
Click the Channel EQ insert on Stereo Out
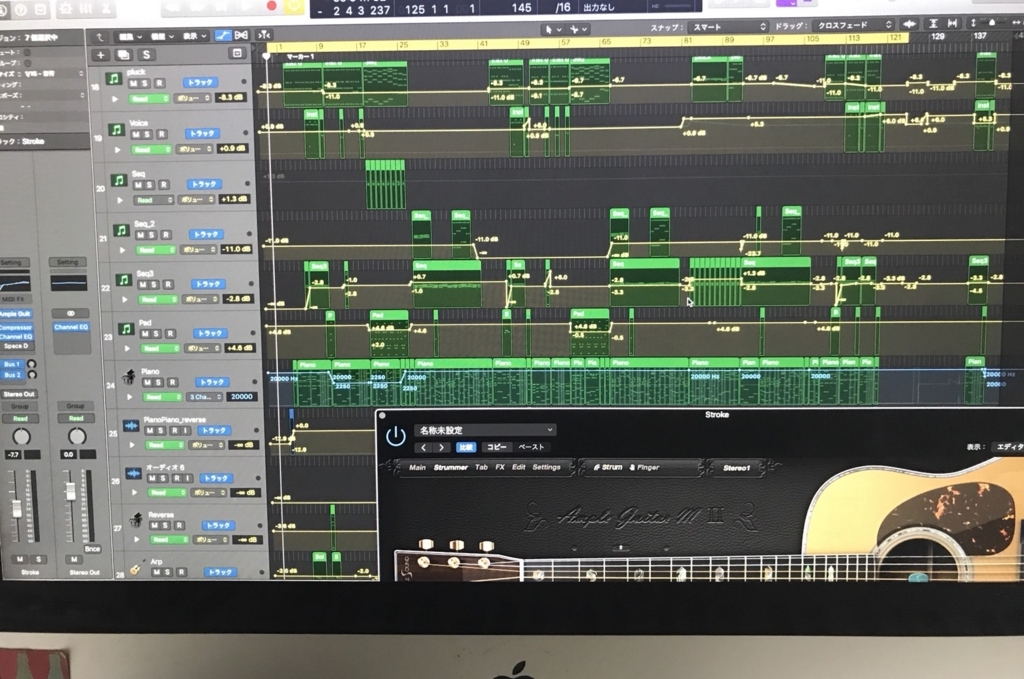pyautogui.click(x=71, y=327)
